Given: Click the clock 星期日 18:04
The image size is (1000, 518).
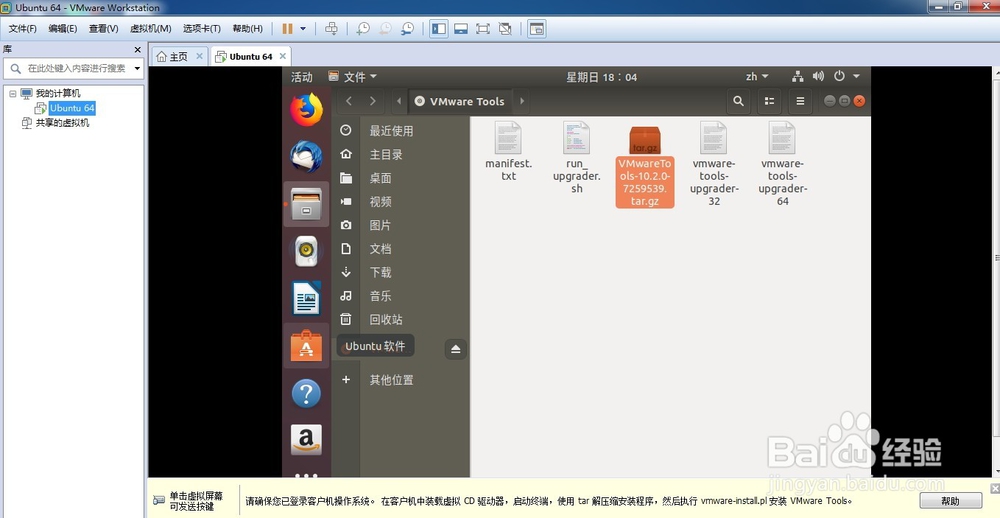Looking at the screenshot, I should tap(601, 77).
